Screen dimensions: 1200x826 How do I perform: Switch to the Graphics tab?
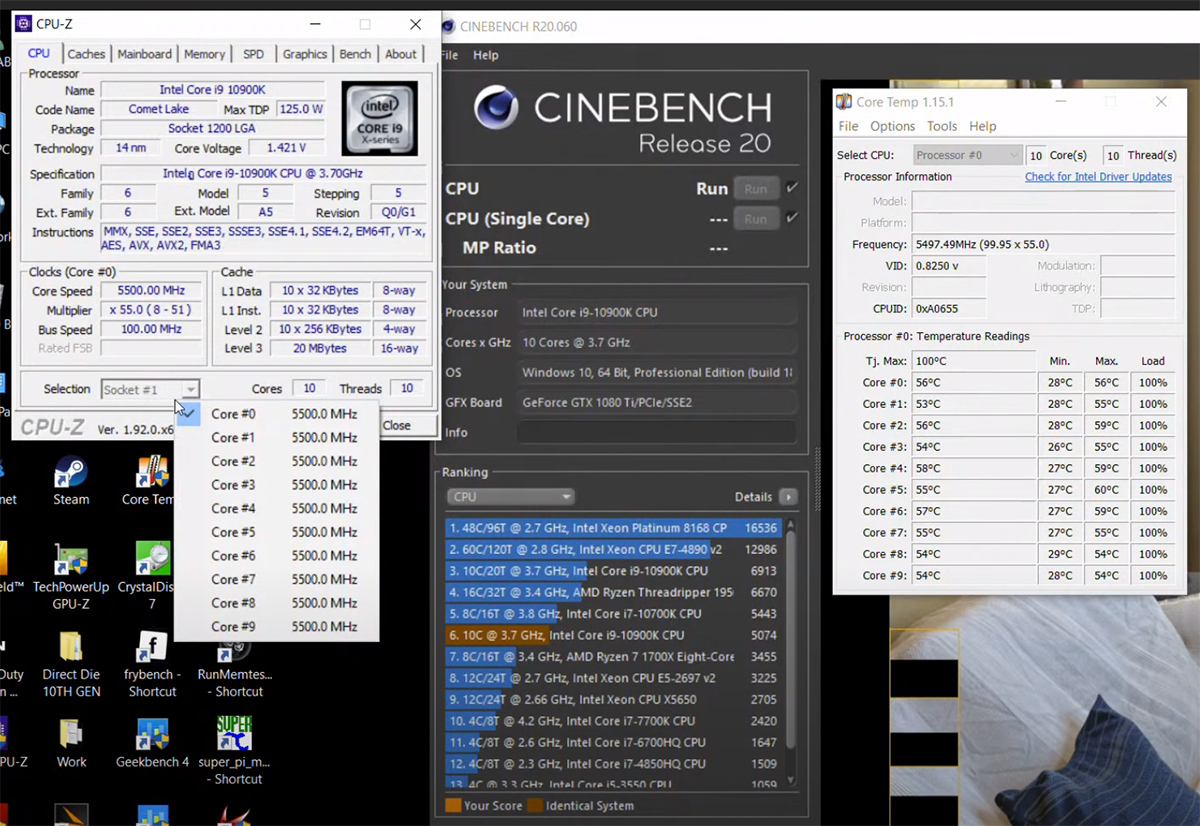305,54
